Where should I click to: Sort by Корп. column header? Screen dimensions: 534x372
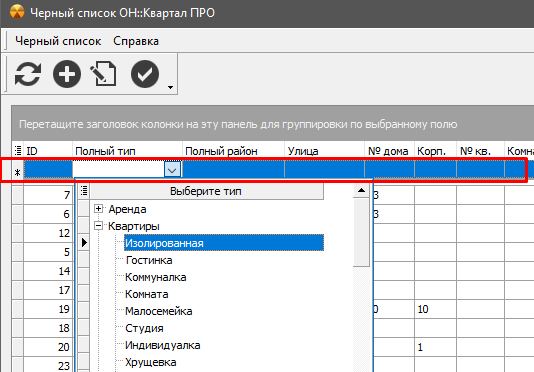tap(436, 151)
